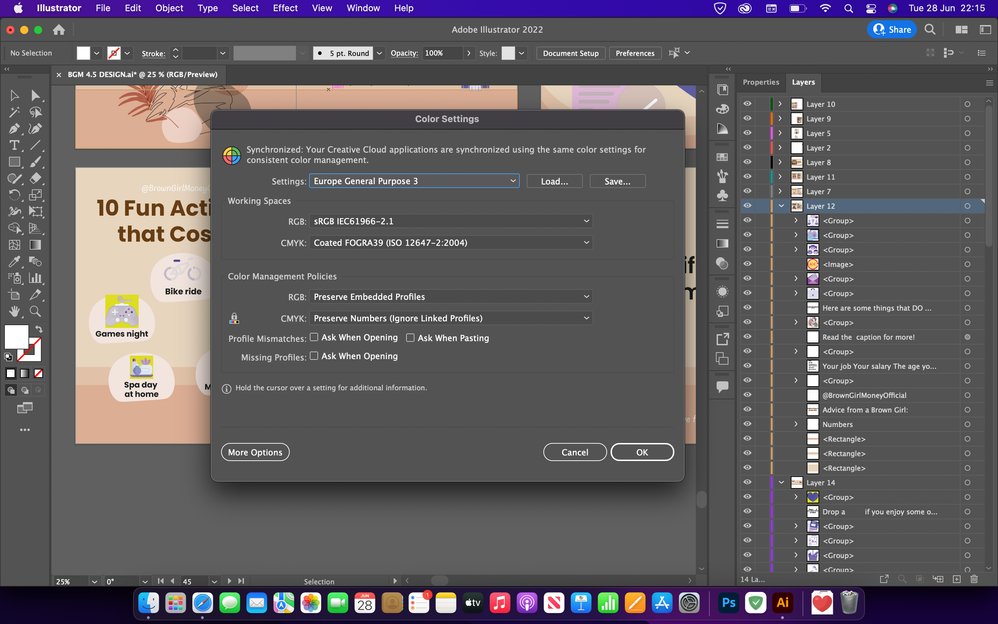Confirm color settings with OK

click(x=642, y=452)
